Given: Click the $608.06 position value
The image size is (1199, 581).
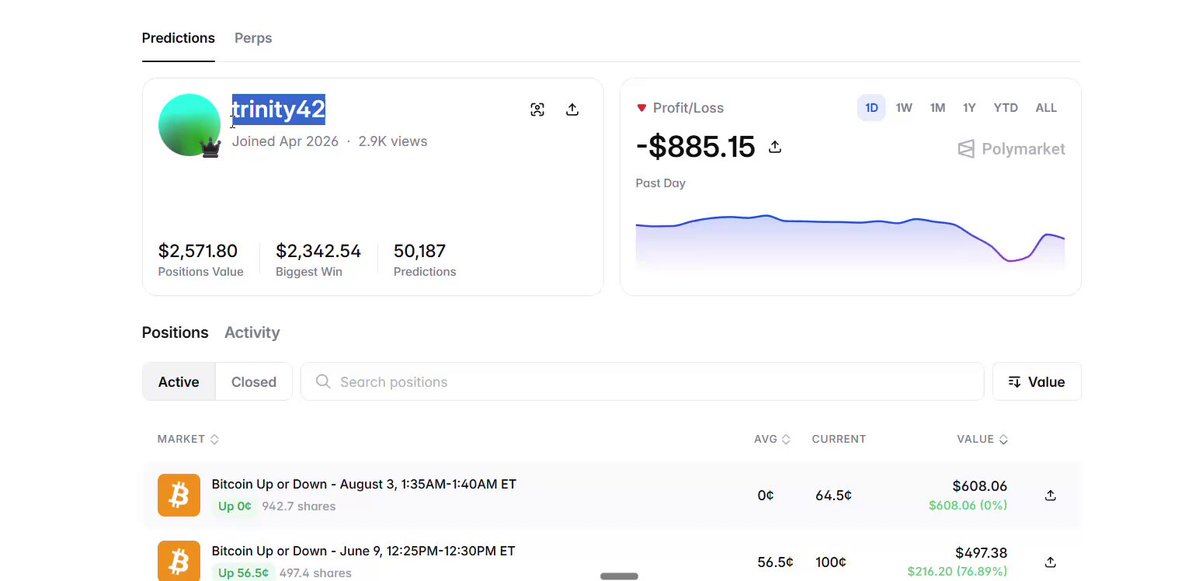Looking at the screenshot, I should (980, 485).
